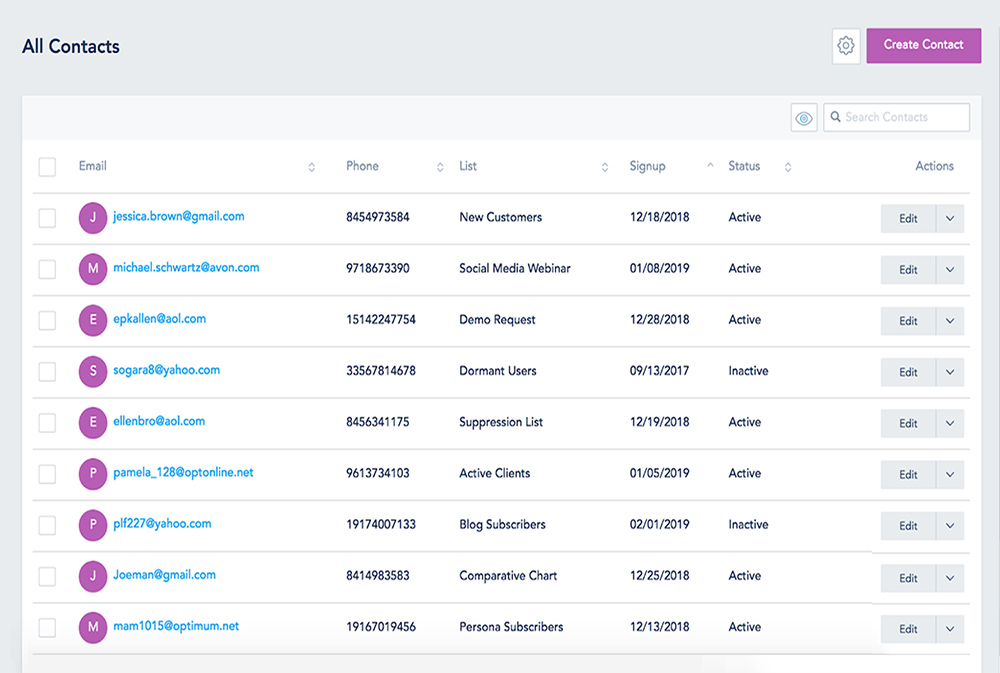Sort contacts by Phone column arrows
1000x673 pixels.
pyautogui.click(x=440, y=167)
